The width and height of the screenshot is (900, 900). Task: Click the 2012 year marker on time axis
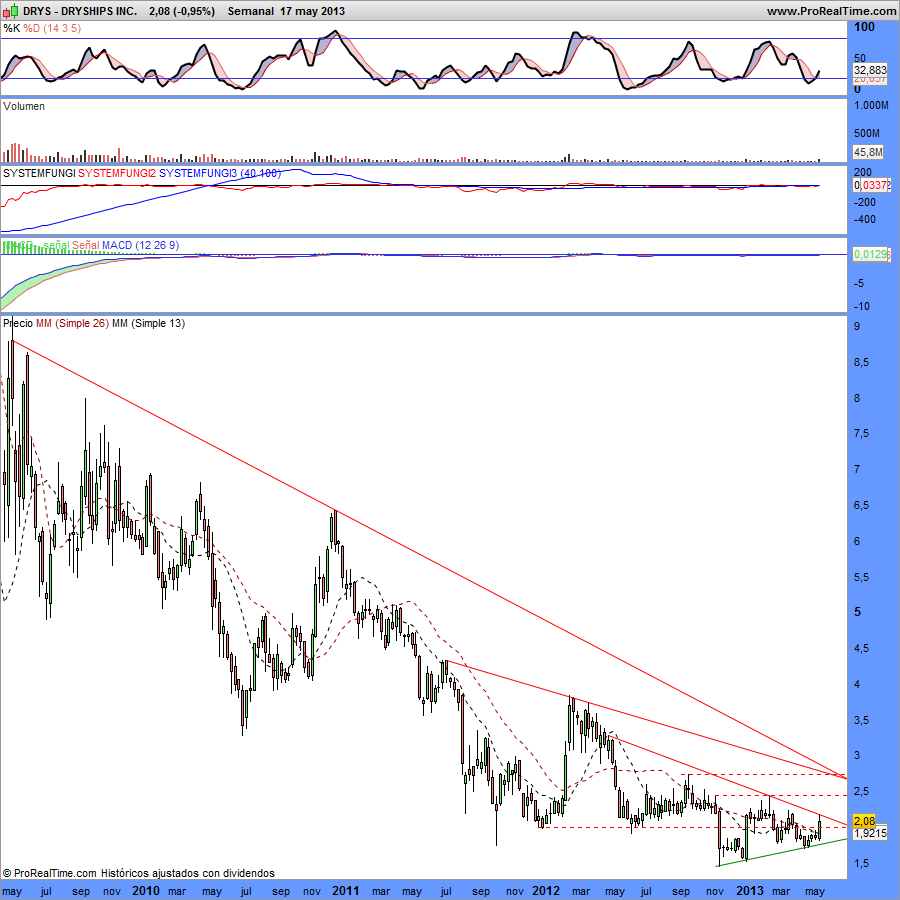pos(545,890)
